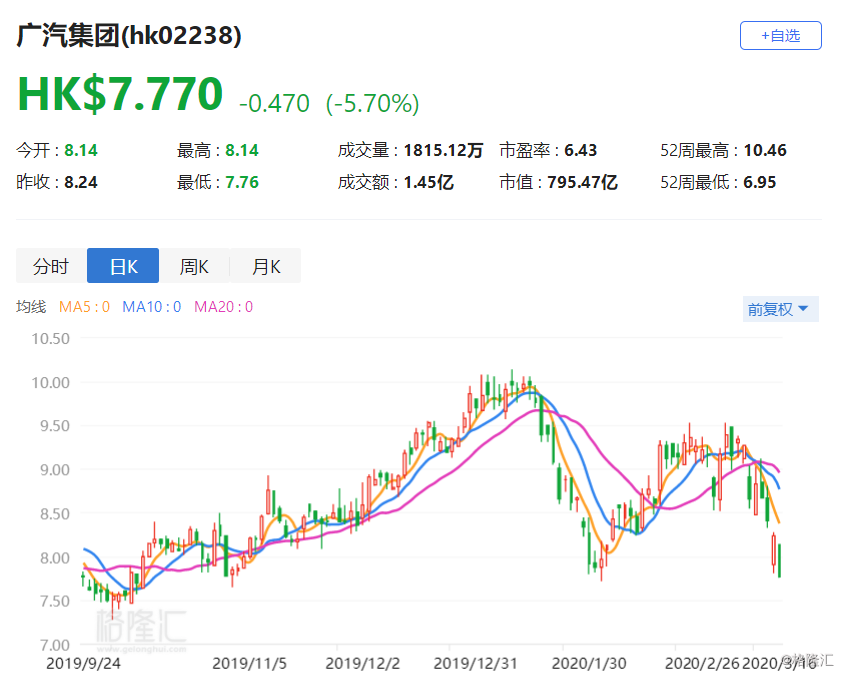Click the 2019/12/31 date axis label

coord(475,663)
